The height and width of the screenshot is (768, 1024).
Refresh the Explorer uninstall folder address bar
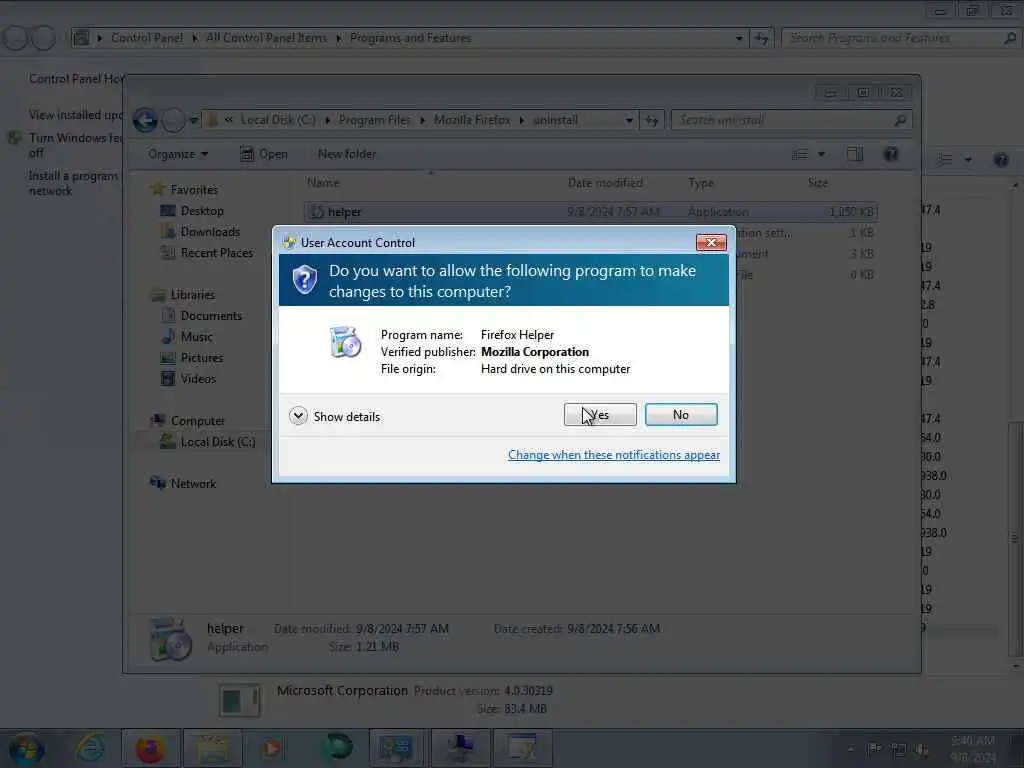(652, 120)
